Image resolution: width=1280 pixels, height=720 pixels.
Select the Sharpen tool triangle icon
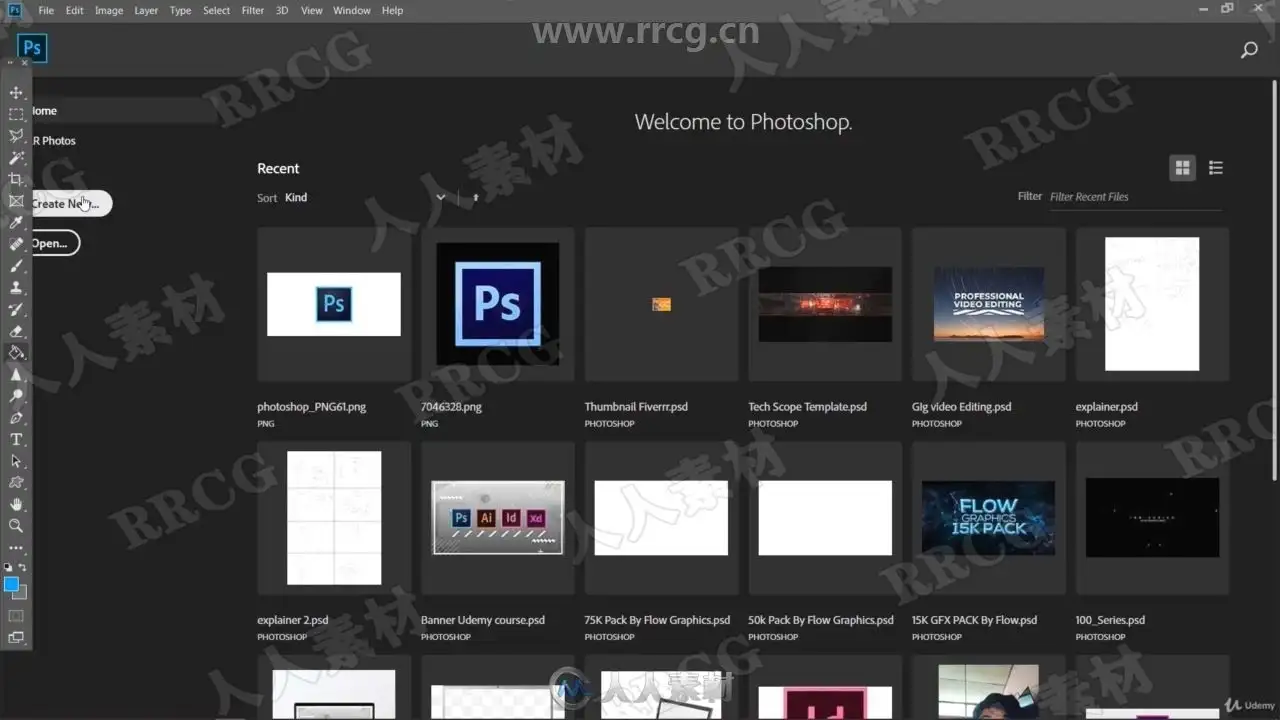[x=16, y=375]
